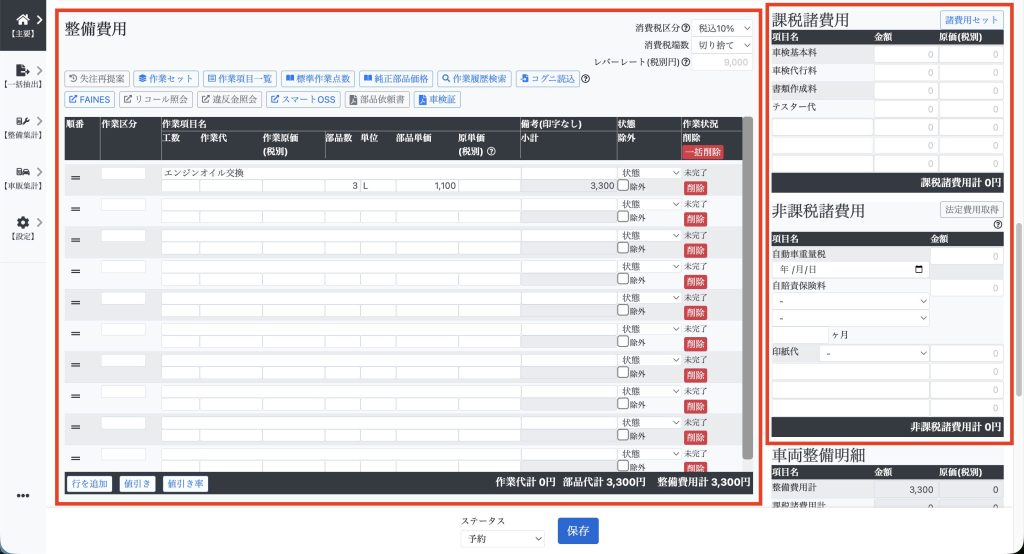Image resolution: width=1024 pixels, height=554 pixels.
Task: Open the ステータス 予約 dropdown
Action: 502,538
